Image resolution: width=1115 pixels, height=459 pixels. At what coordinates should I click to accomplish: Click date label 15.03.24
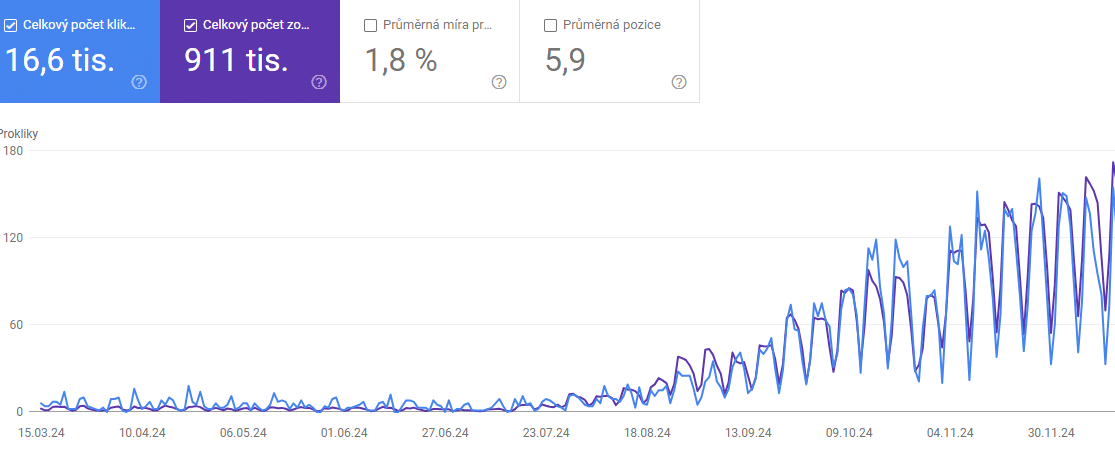pyautogui.click(x=41, y=433)
